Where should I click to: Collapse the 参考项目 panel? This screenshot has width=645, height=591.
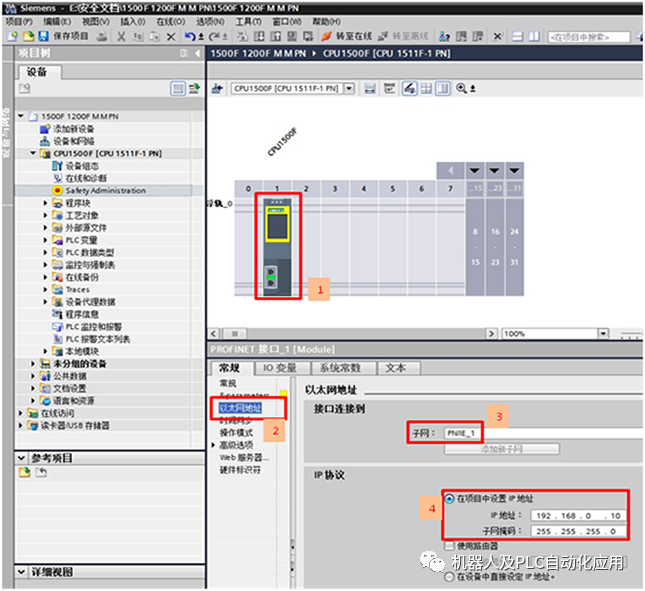pyautogui.click(x=21, y=458)
